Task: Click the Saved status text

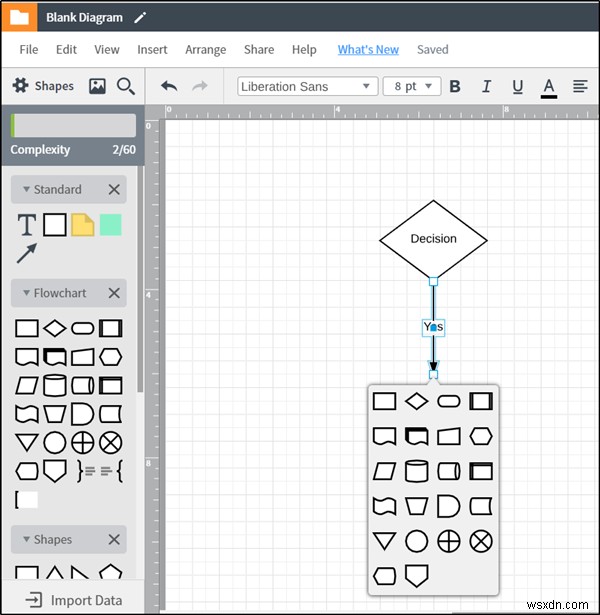Action: pos(433,50)
